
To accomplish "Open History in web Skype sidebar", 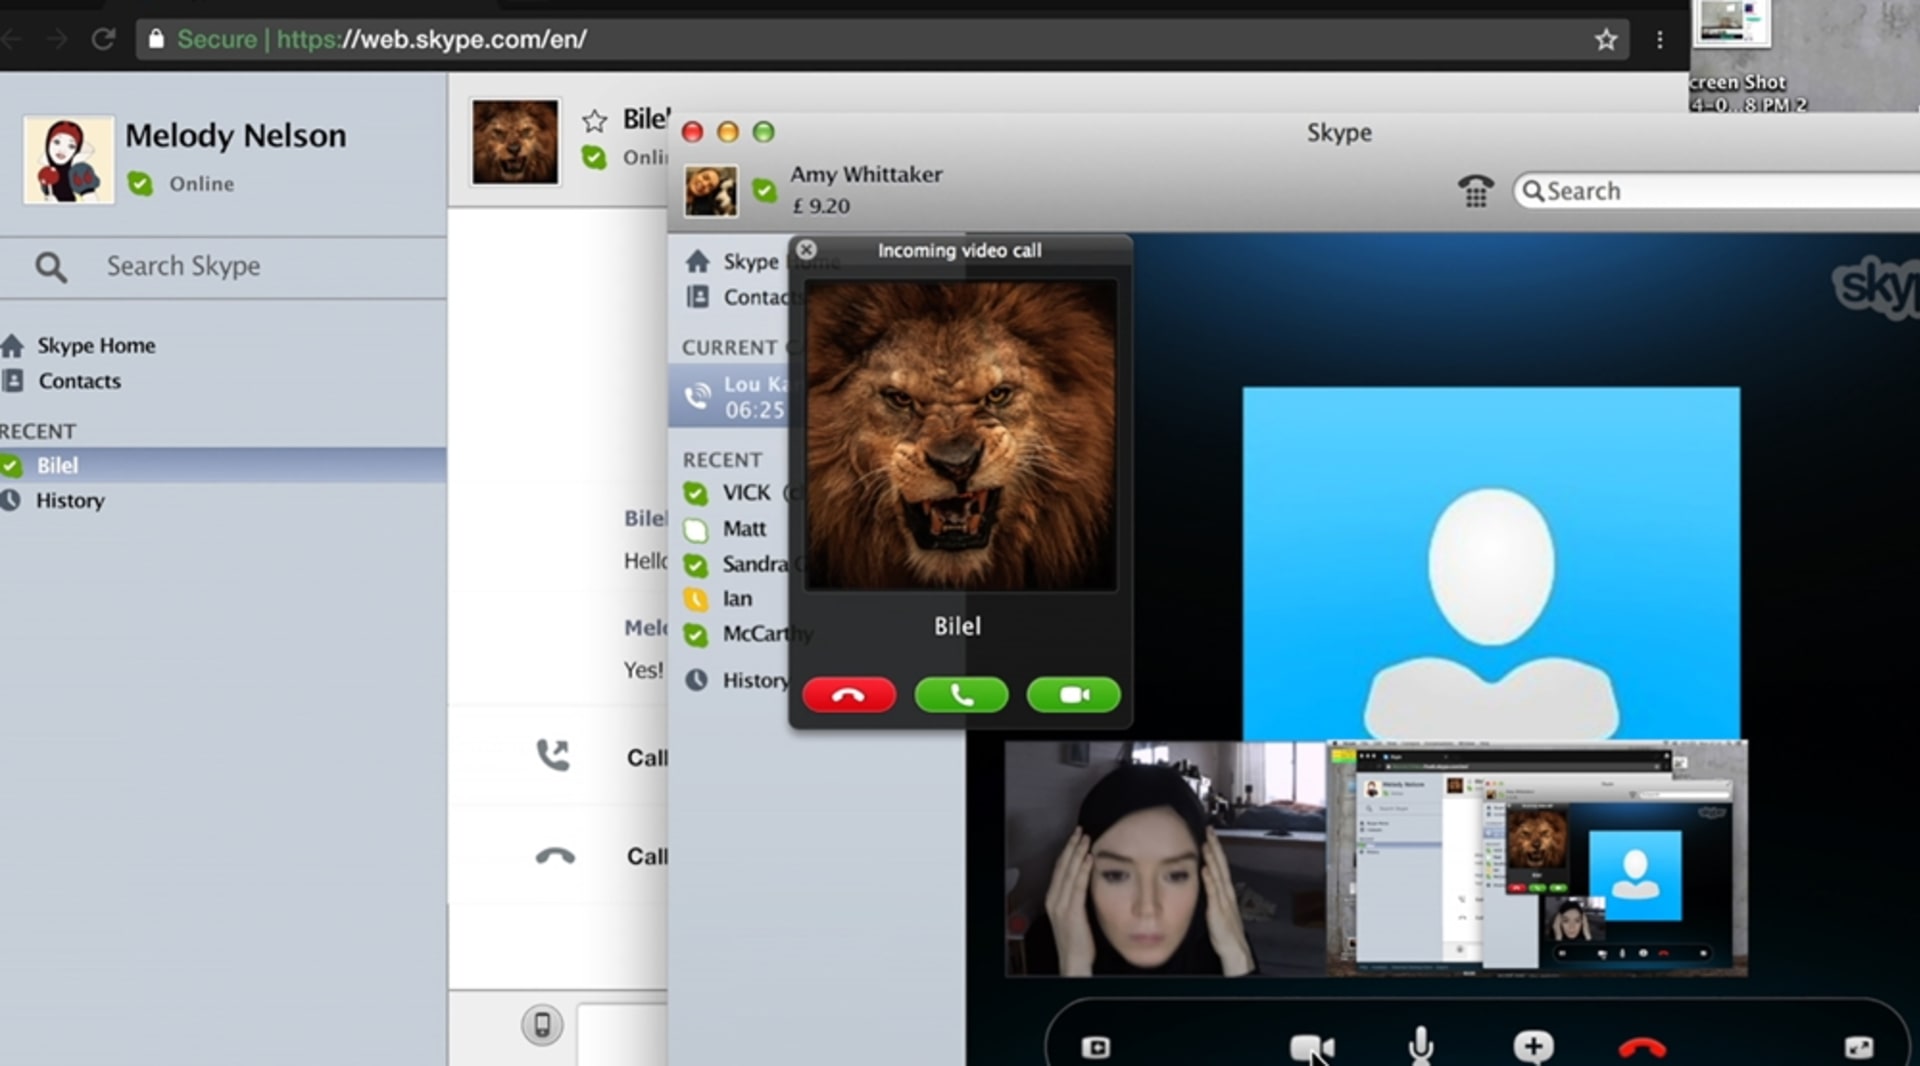I will click(70, 500).
